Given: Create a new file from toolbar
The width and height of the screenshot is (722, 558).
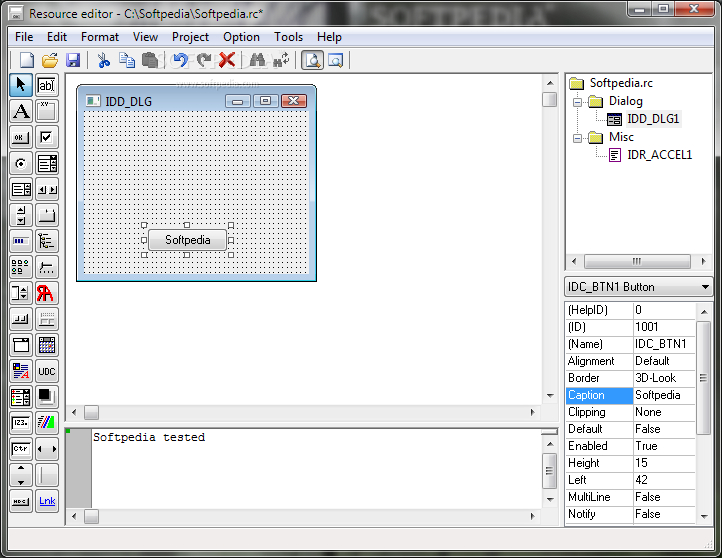Looking at the screenshot, I should [27, 60].
